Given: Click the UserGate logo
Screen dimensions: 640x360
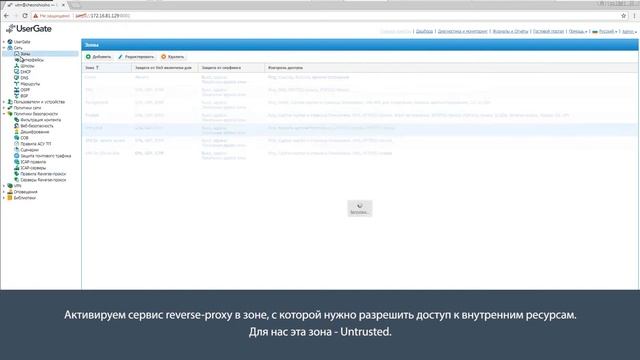Looking at the screenshot, I should (29, 29).
